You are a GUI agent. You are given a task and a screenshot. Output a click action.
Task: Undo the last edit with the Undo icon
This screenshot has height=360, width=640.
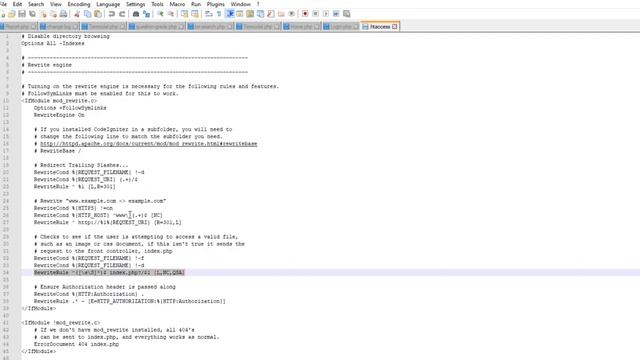pos(111,14)
